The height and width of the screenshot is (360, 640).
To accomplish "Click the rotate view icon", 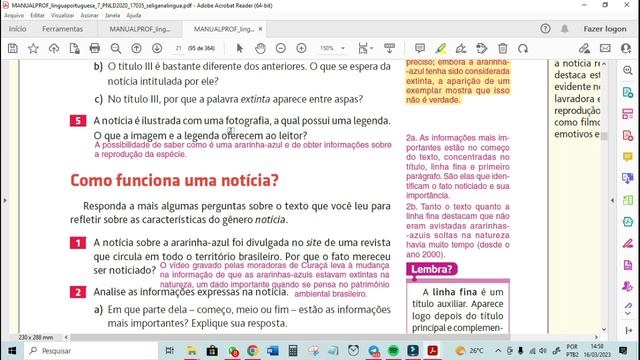I will (523, 48).
